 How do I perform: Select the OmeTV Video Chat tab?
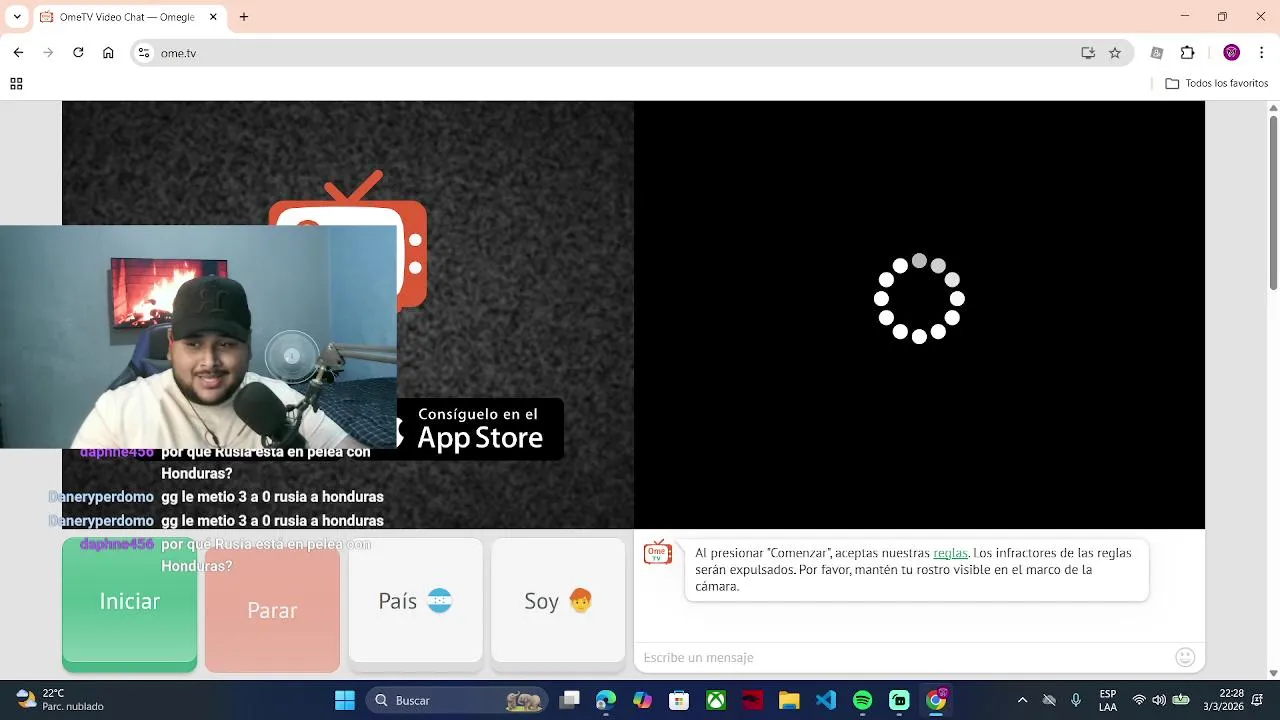[130, 17]
